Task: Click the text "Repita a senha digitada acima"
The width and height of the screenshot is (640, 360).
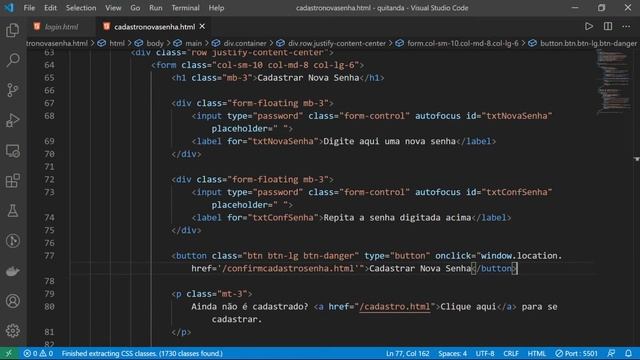Action: (x=397, y=218)
